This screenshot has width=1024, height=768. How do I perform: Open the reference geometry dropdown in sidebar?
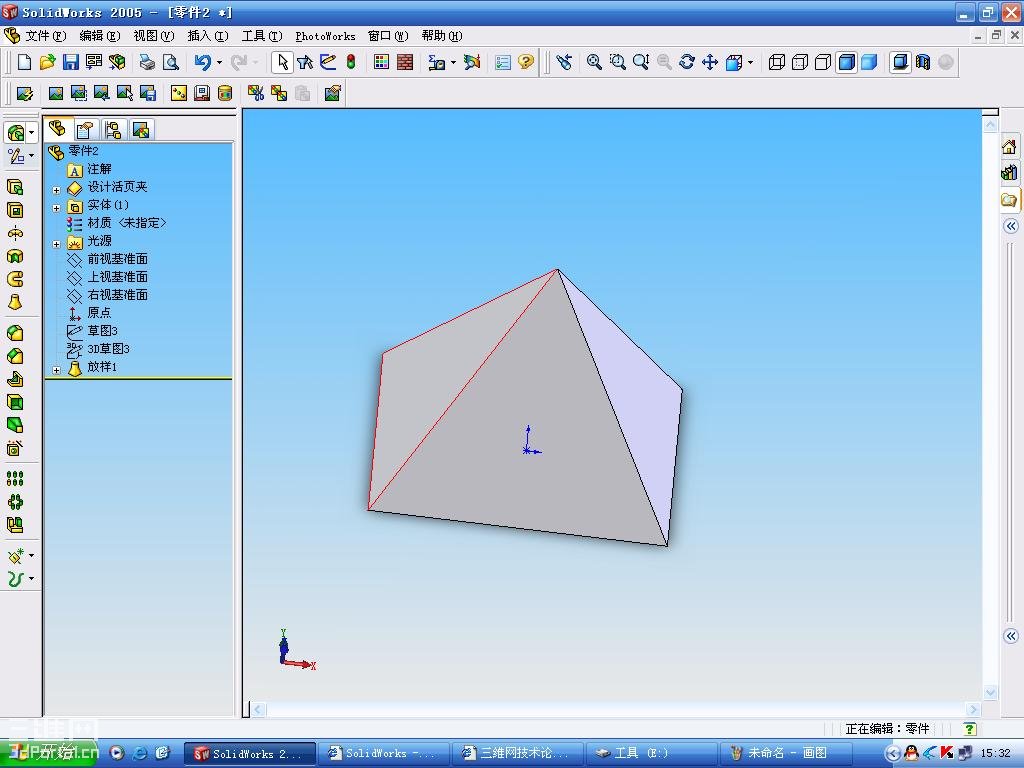pyautogui.click(x=31, y=556)
